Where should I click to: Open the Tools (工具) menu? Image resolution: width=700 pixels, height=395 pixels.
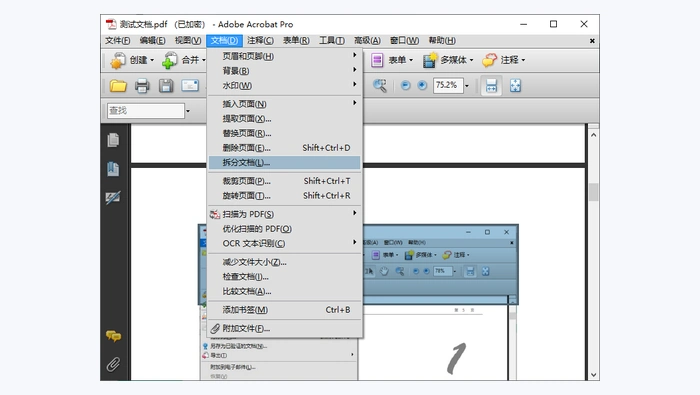pyautogui.click(x=331, y=41)
